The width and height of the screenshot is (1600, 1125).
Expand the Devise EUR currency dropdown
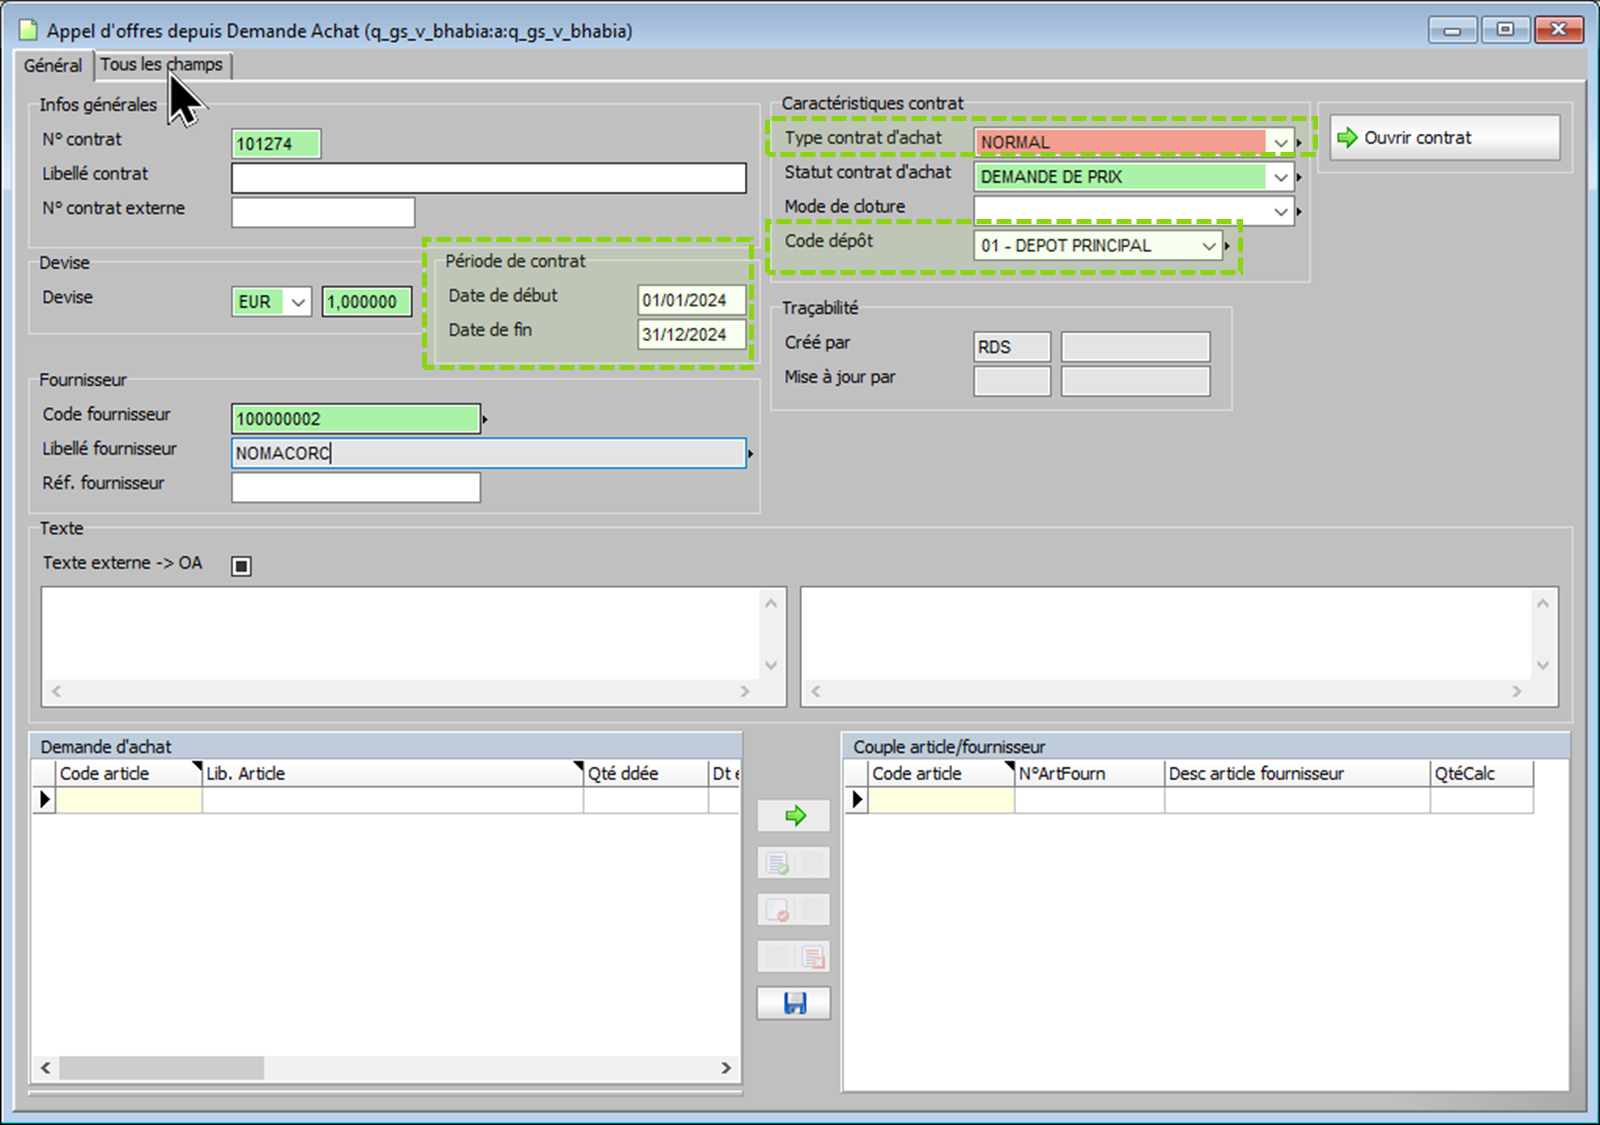(298, 302)
